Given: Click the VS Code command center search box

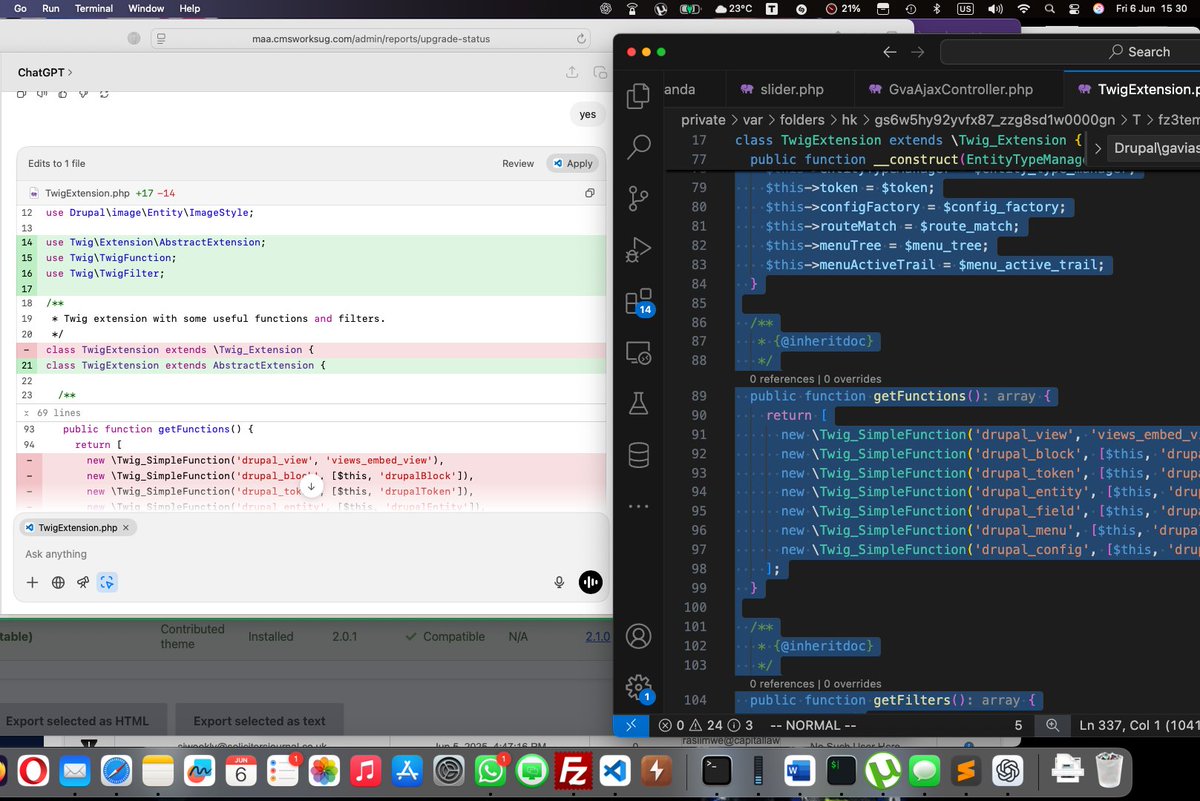Looking at the screenshot, I should click(1070, 52).
